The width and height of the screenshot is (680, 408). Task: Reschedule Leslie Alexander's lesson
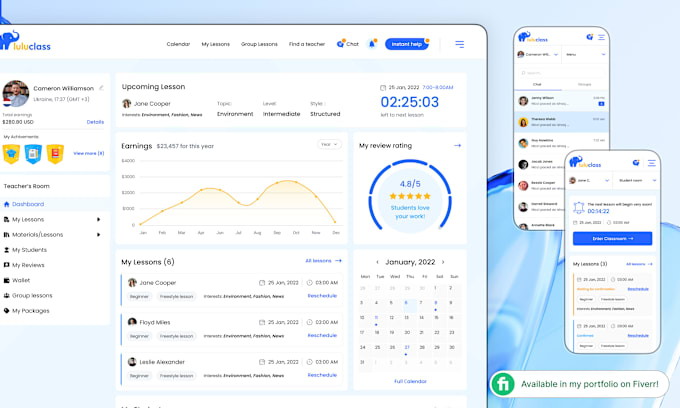(322, 375)
